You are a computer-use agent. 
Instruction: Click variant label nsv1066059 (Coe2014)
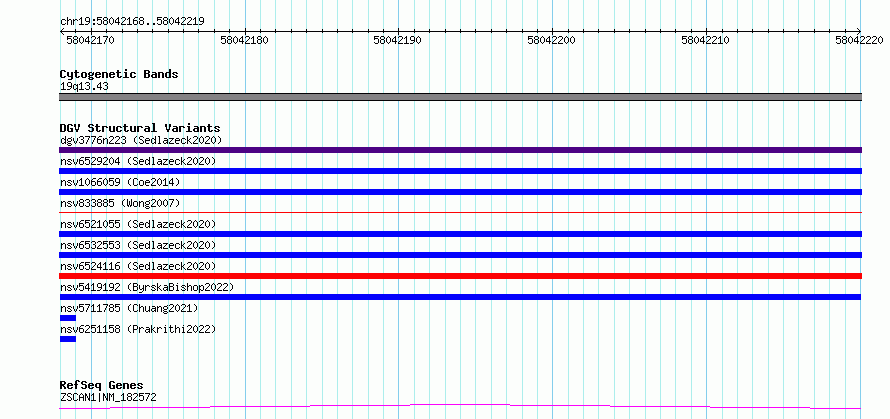(120, 182)
